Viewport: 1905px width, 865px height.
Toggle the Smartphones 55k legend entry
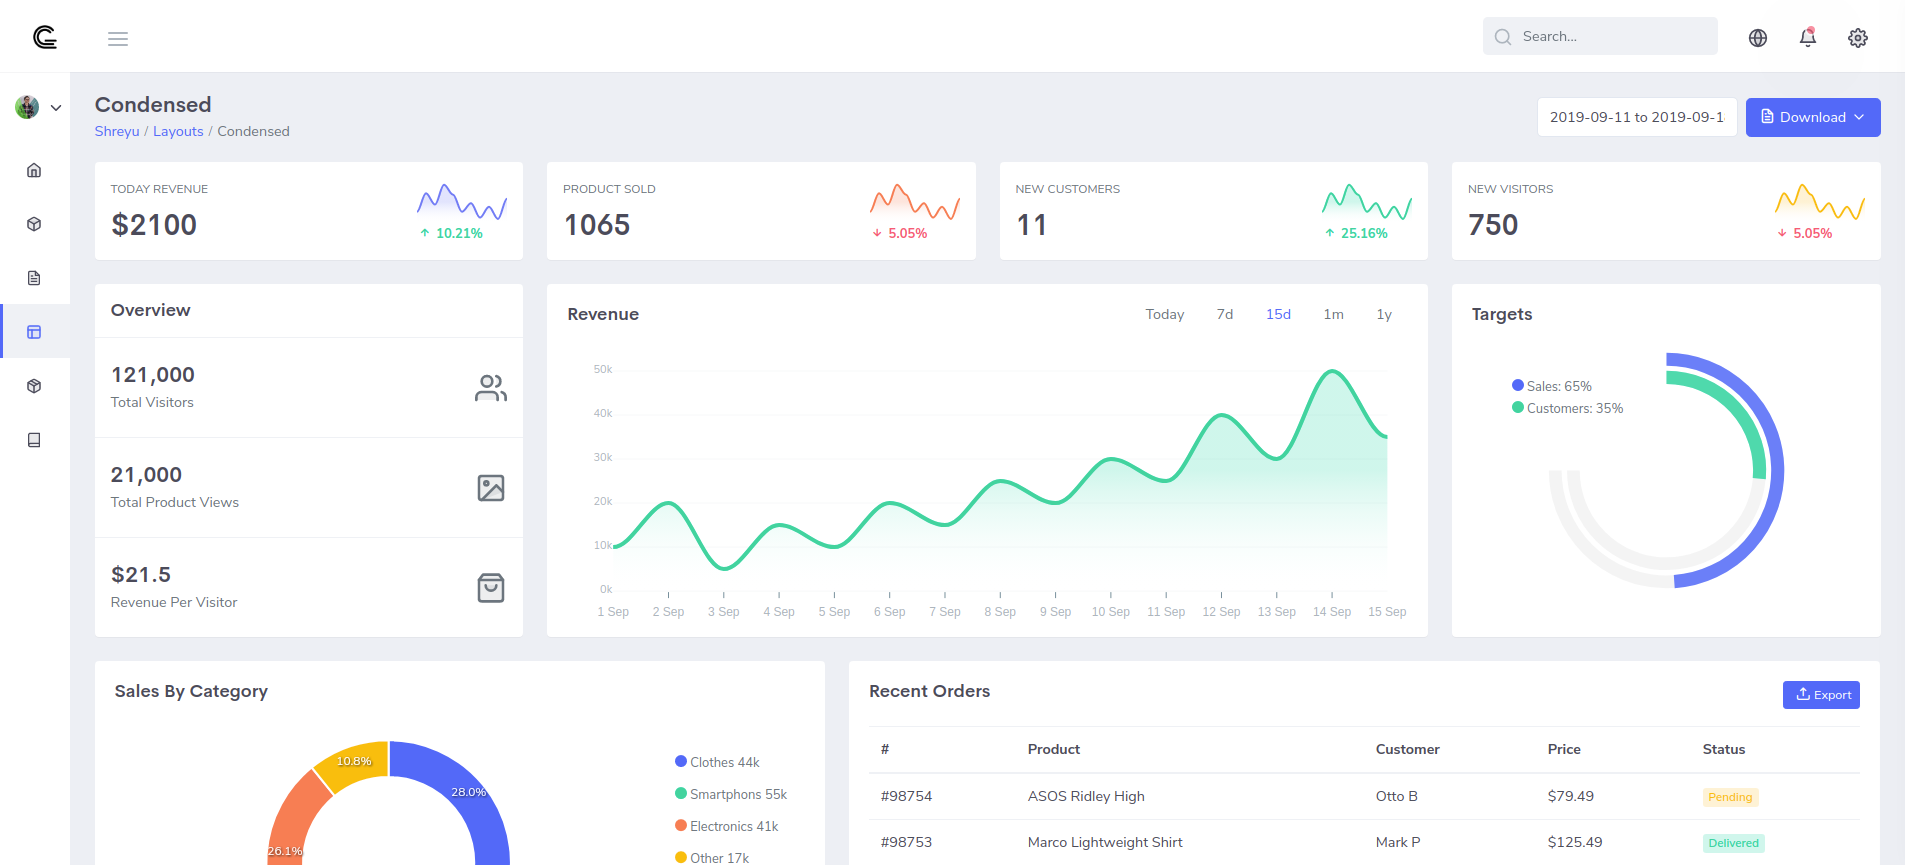point(731,794)
